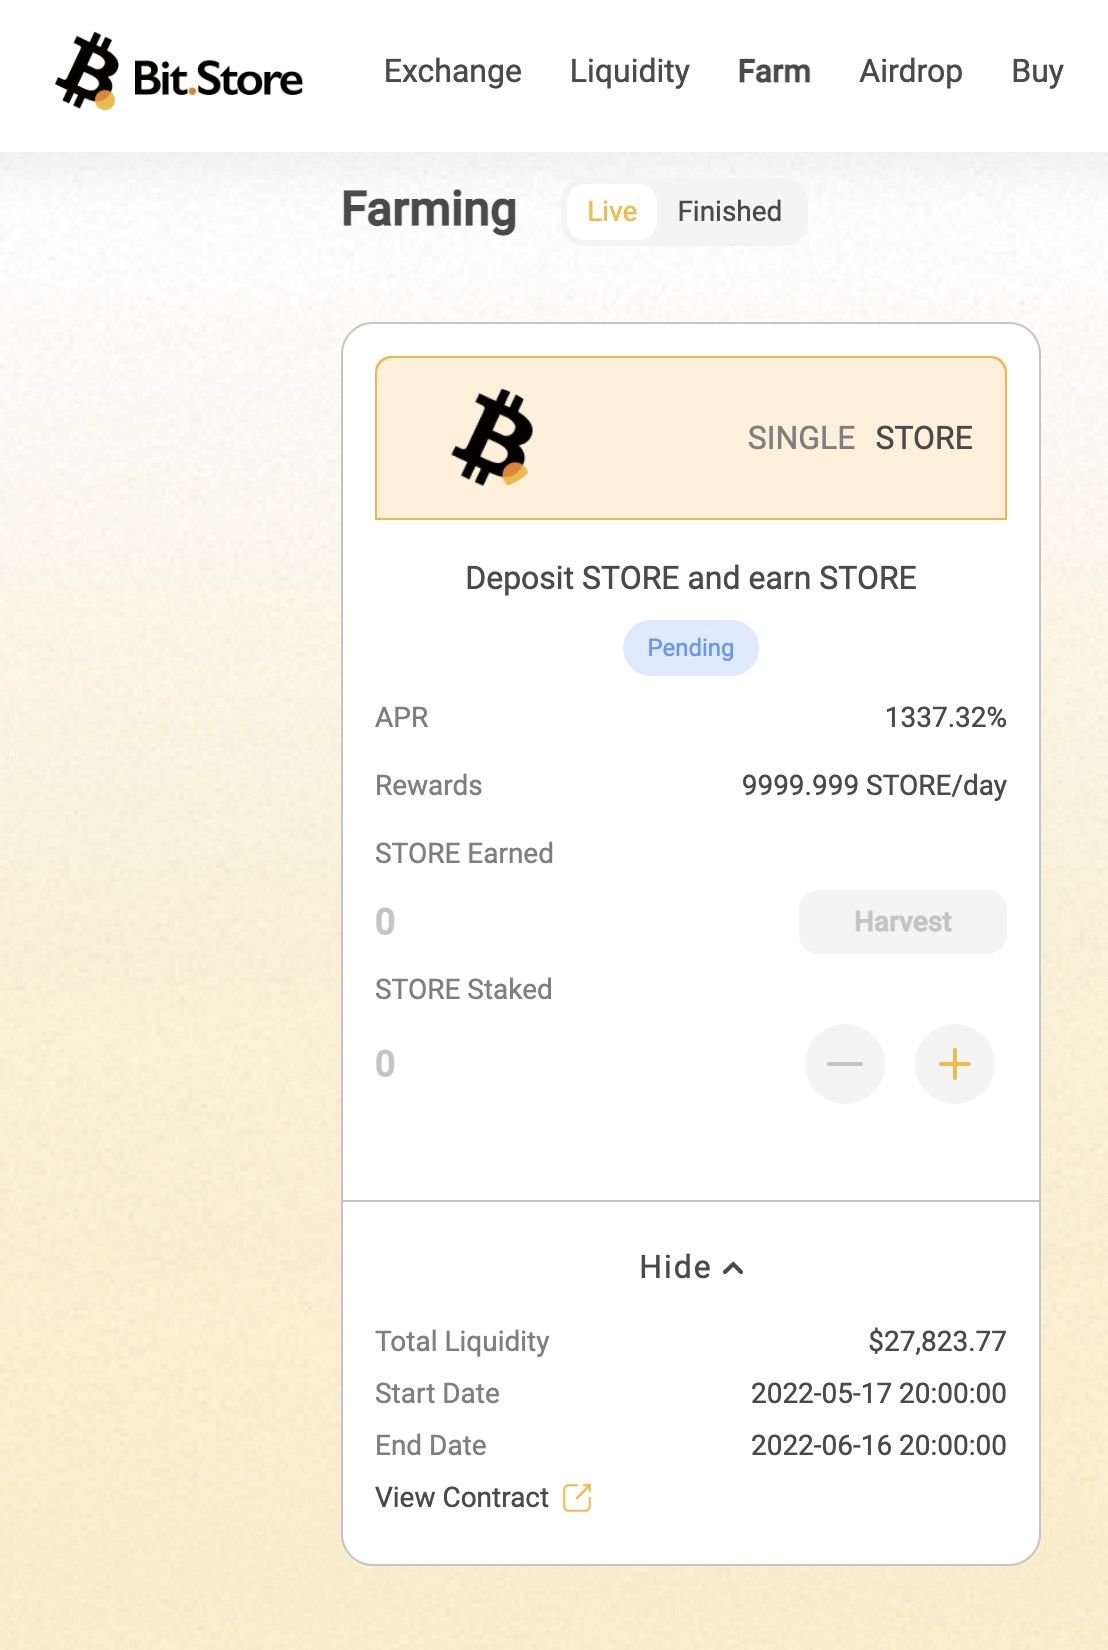1108x1650 pixels.
Task: Open the Exchange menu item
Action: click(x=453, y=71)
